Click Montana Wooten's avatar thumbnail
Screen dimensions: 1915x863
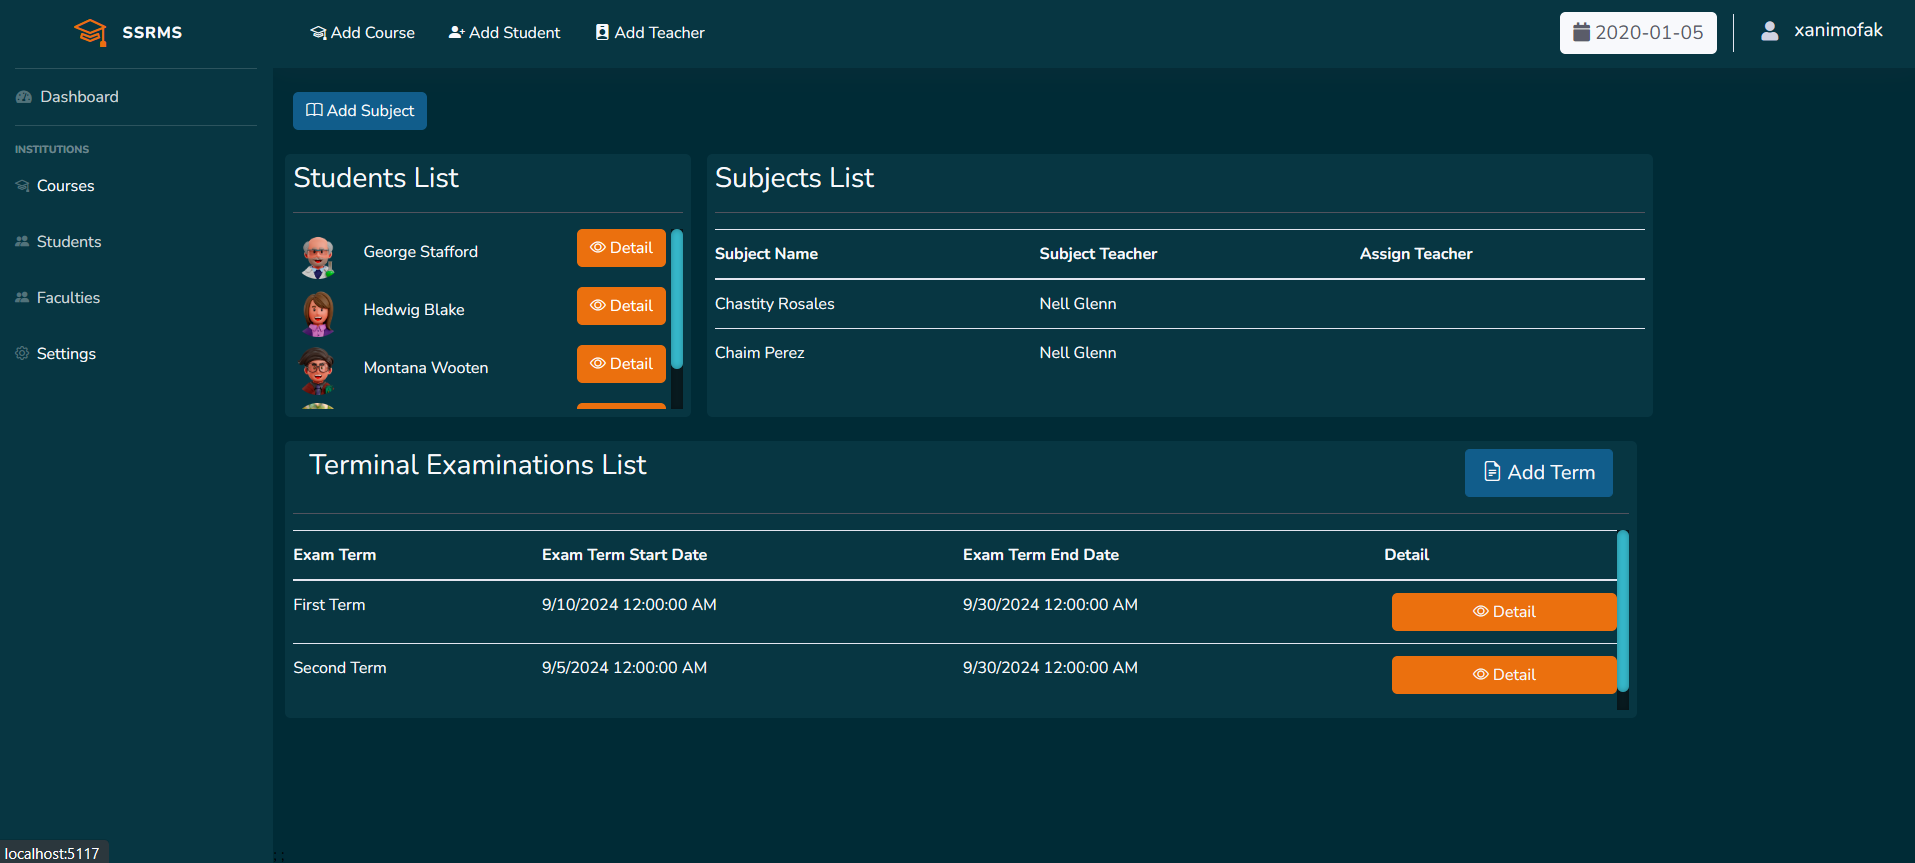click(318, 370)
